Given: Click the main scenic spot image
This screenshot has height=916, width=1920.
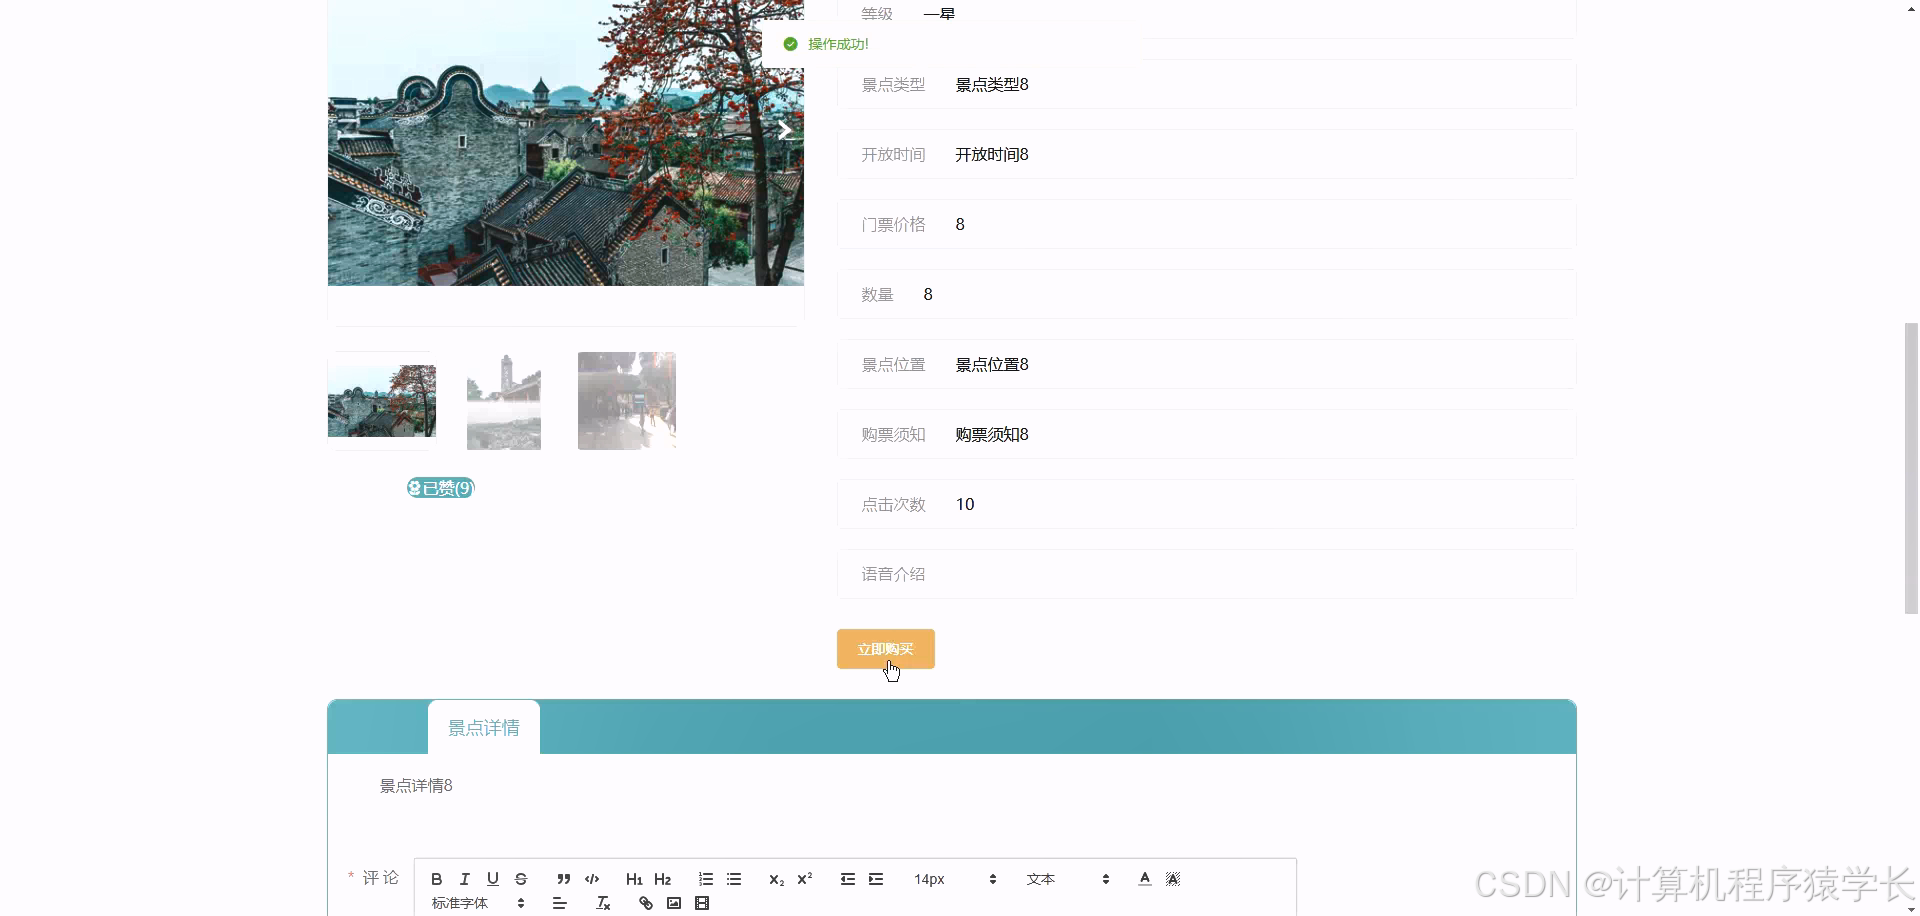Looking at the screenshot, I should point(566,143).
